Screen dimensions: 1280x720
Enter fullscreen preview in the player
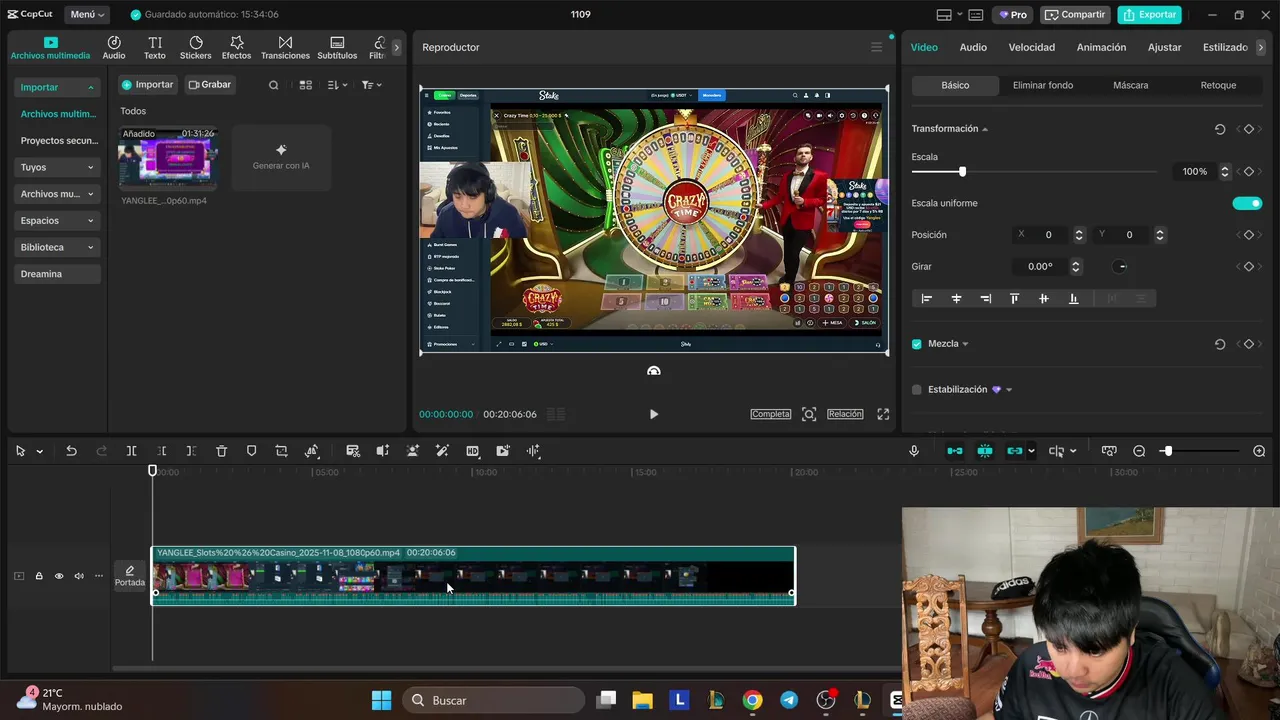pos(883,414)
